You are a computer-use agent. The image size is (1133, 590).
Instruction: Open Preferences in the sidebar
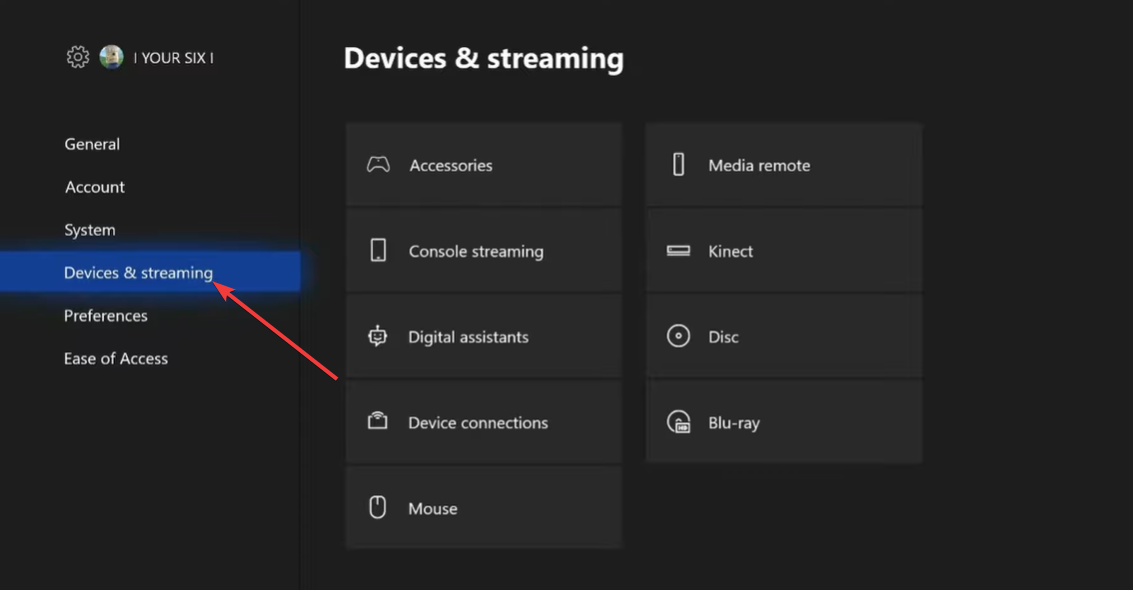click(x=106, y=316)
